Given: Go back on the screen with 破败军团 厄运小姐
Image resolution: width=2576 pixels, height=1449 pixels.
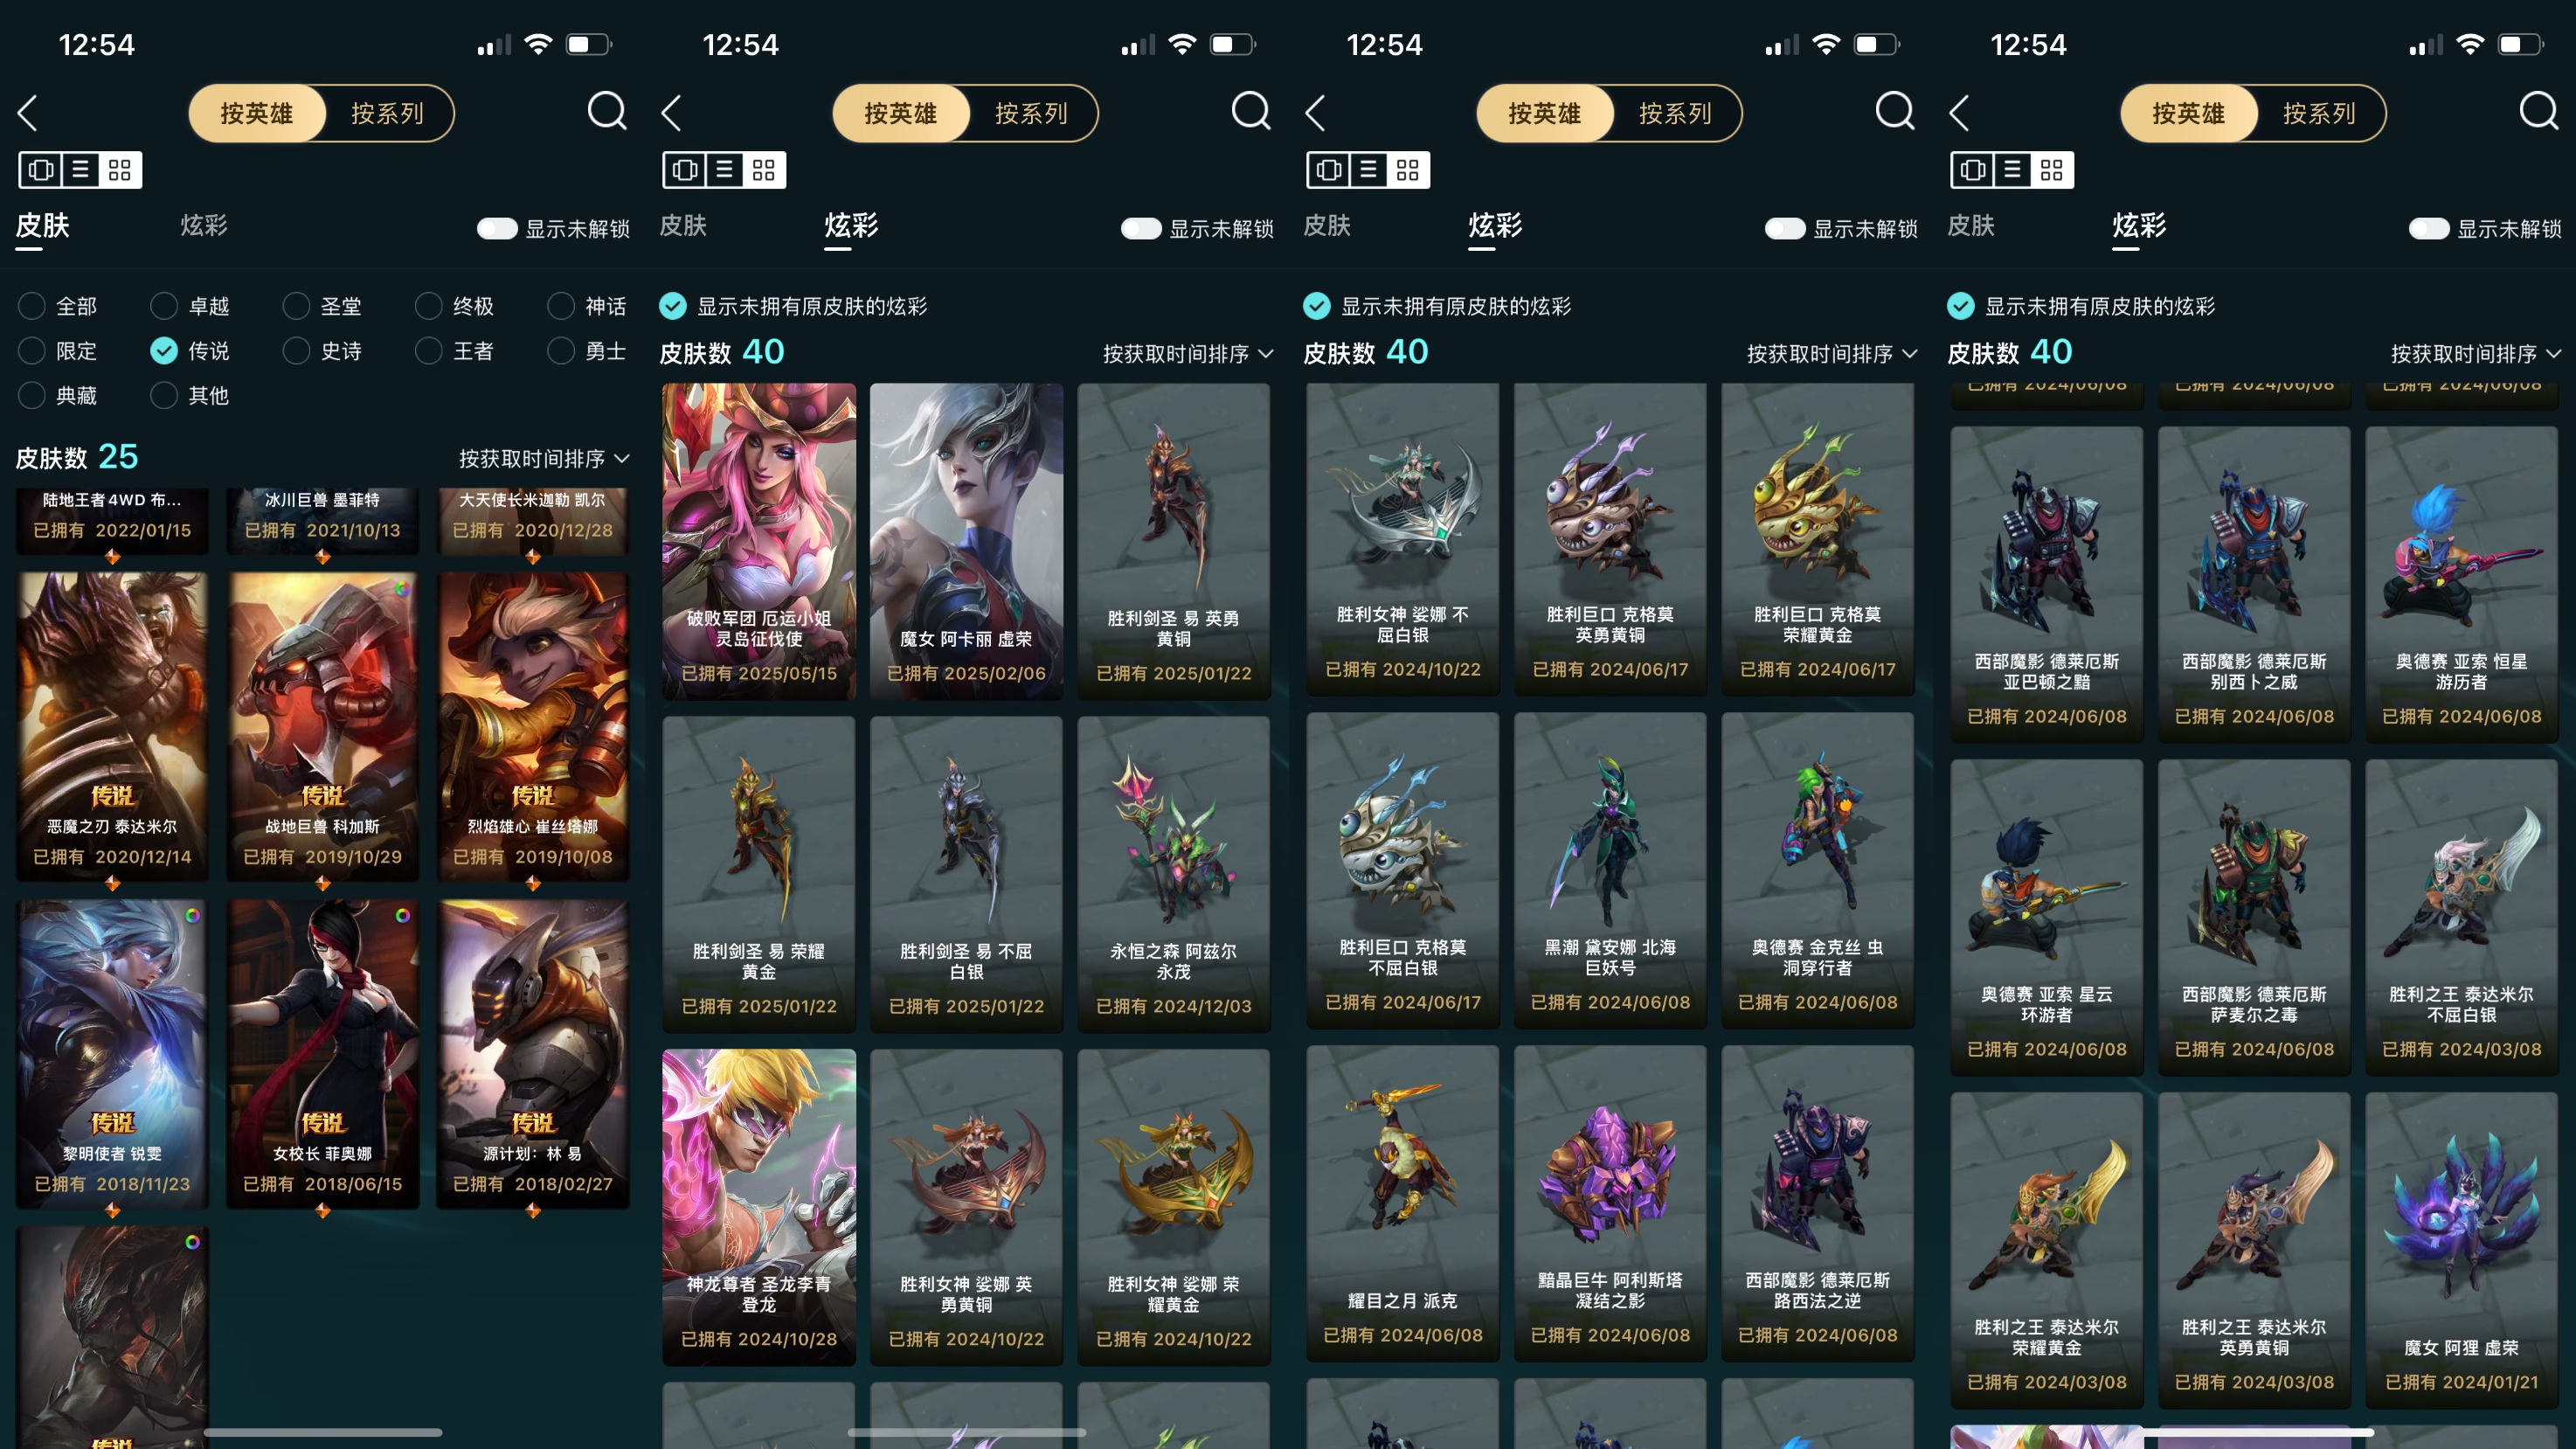Looking at the screenshot, I should [x=672, y=113].
